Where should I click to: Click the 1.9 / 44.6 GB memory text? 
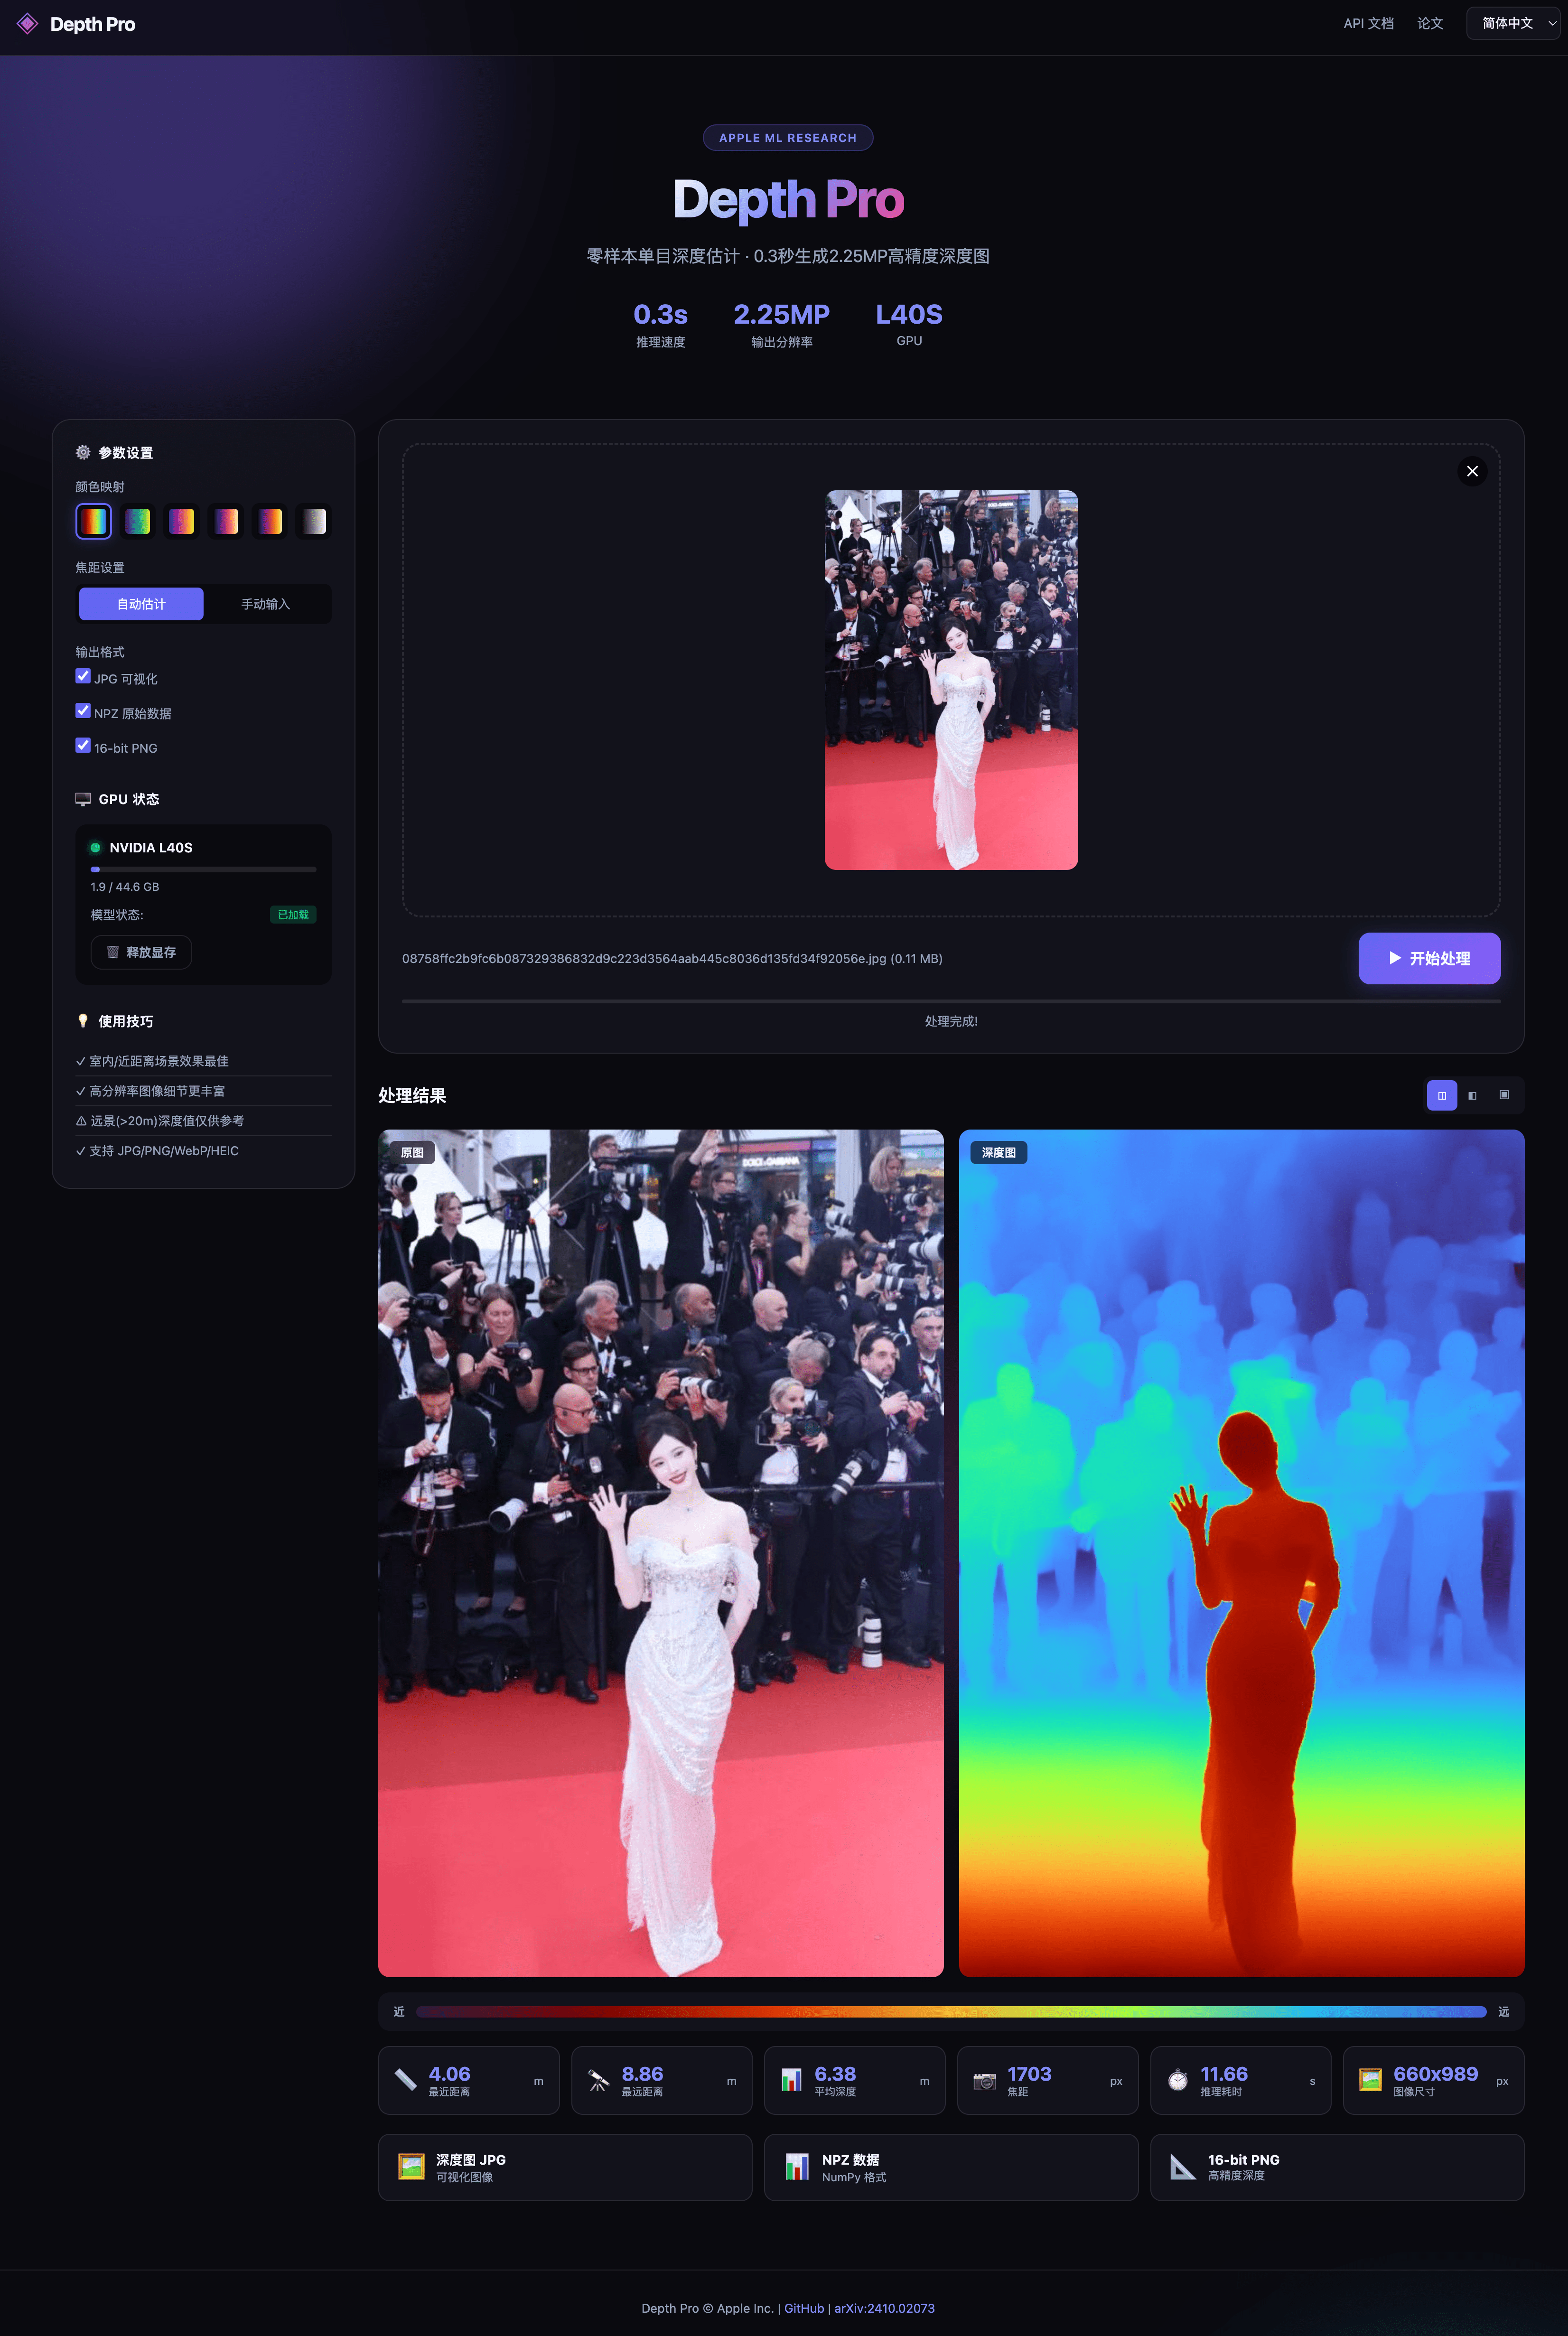[x=125, y=887]
